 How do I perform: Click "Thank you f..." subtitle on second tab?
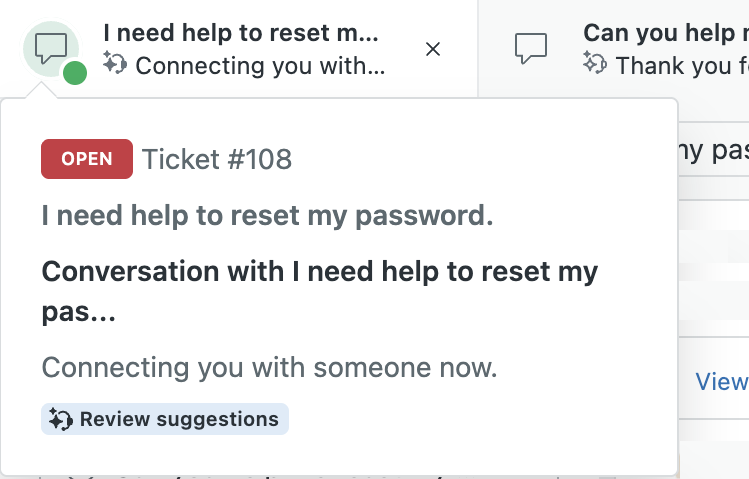click(x=682, y=66)
